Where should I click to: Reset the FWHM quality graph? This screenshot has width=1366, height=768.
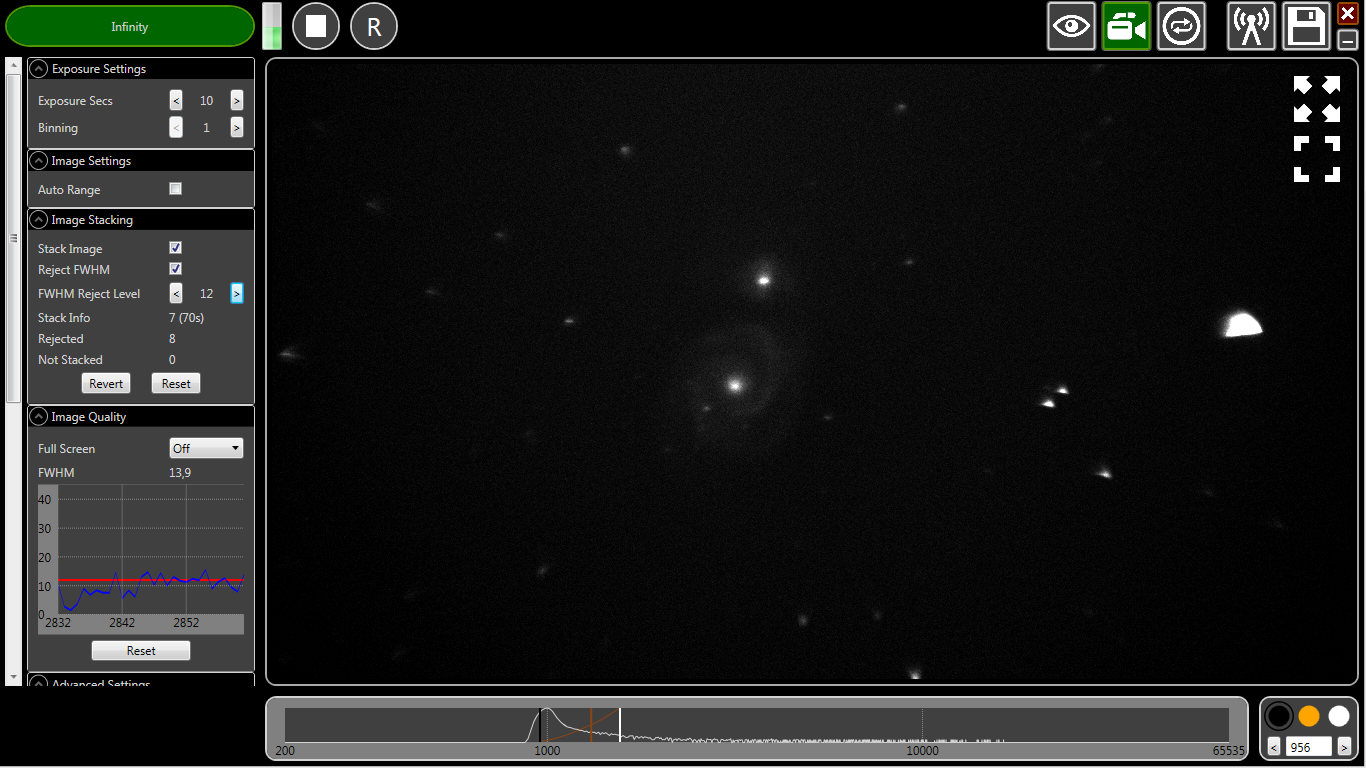pos(140,650)
